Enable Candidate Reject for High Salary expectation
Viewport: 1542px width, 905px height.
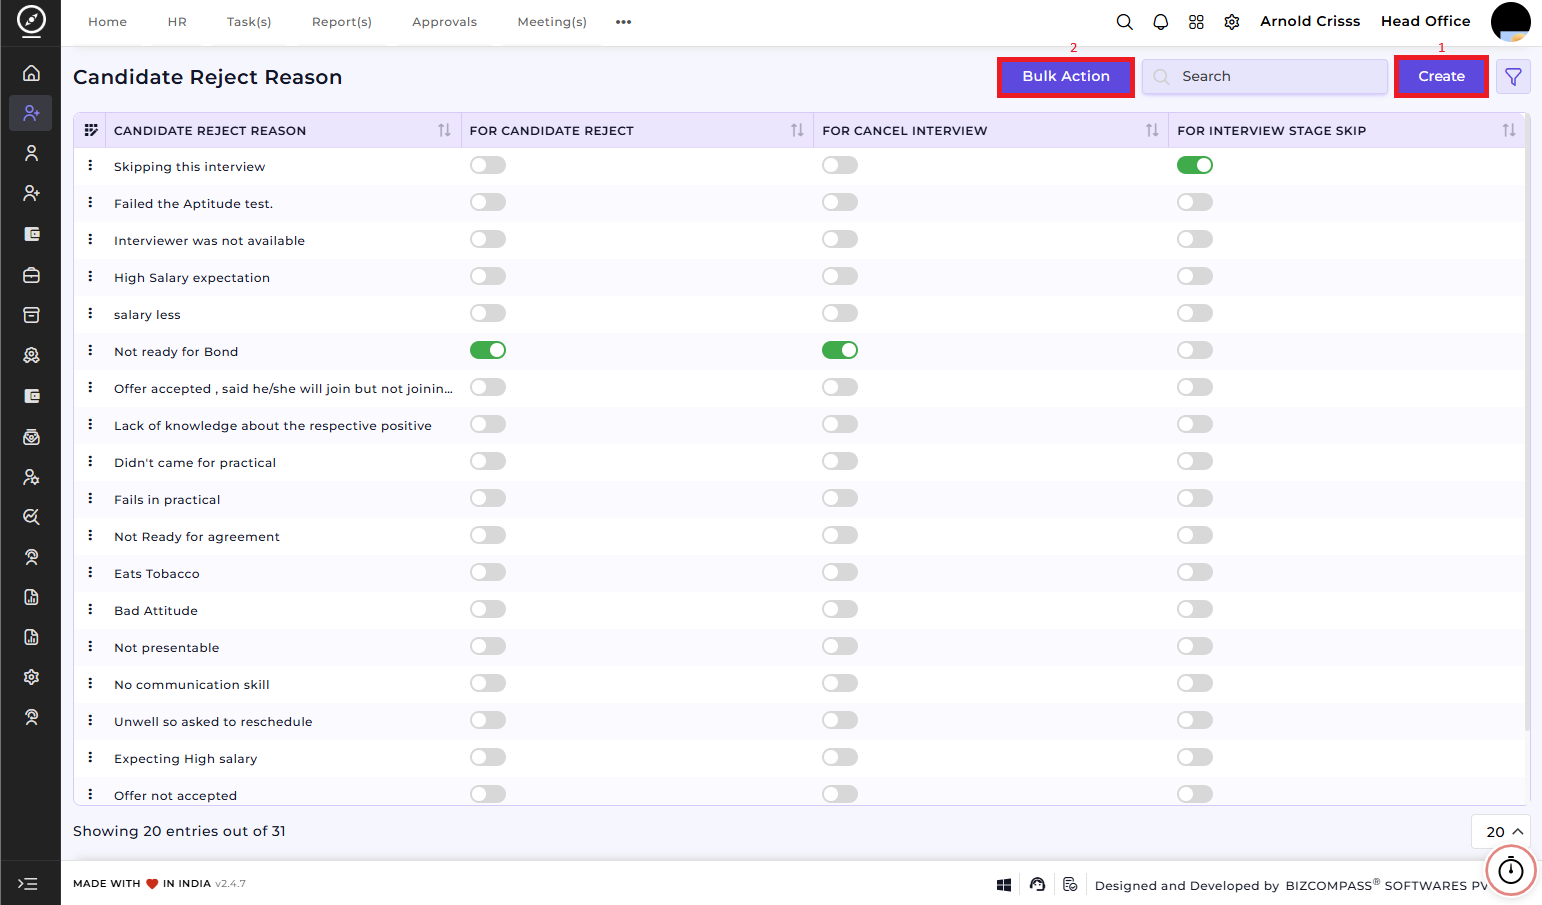pyautogui.click(x=488, y=276)
